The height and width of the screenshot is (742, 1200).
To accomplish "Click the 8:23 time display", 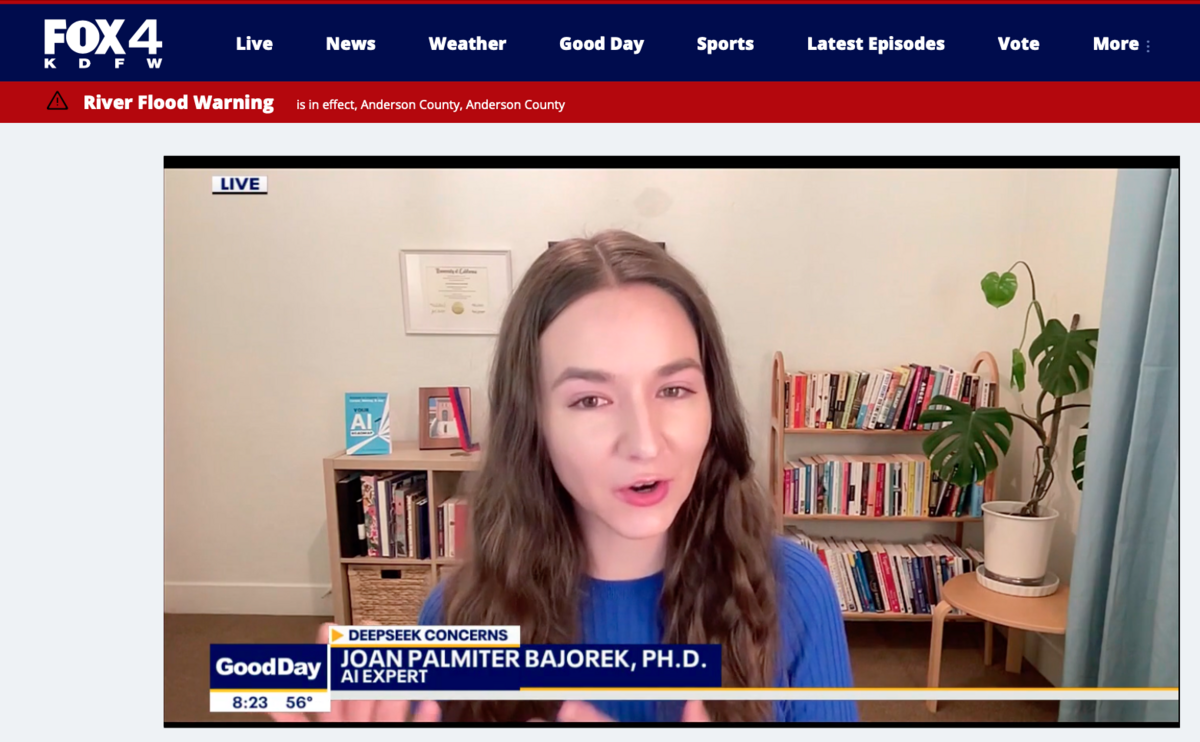I will pyautogui.click(x=250, y=702).
